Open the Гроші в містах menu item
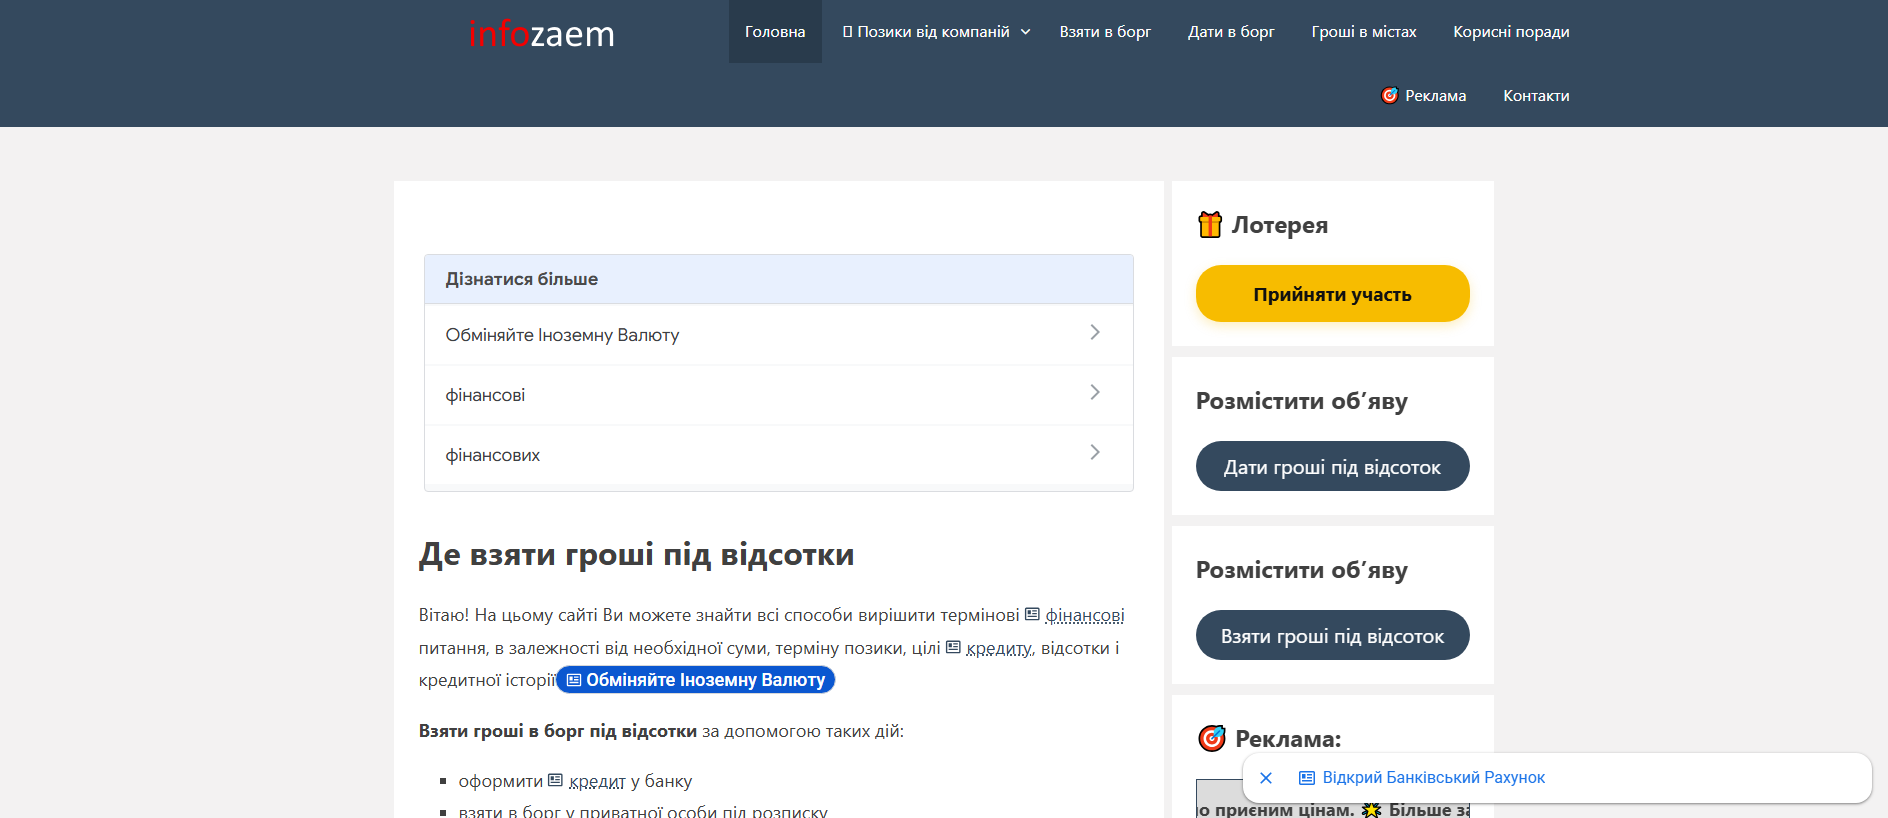This screenshot has height=818, width=1888. tap(1364, 32)
